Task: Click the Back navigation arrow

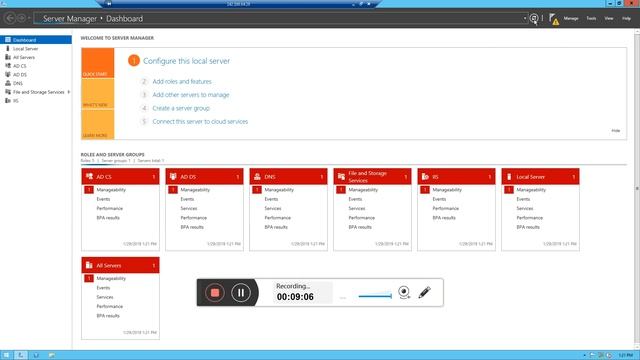Action: (x=10, y=18)
